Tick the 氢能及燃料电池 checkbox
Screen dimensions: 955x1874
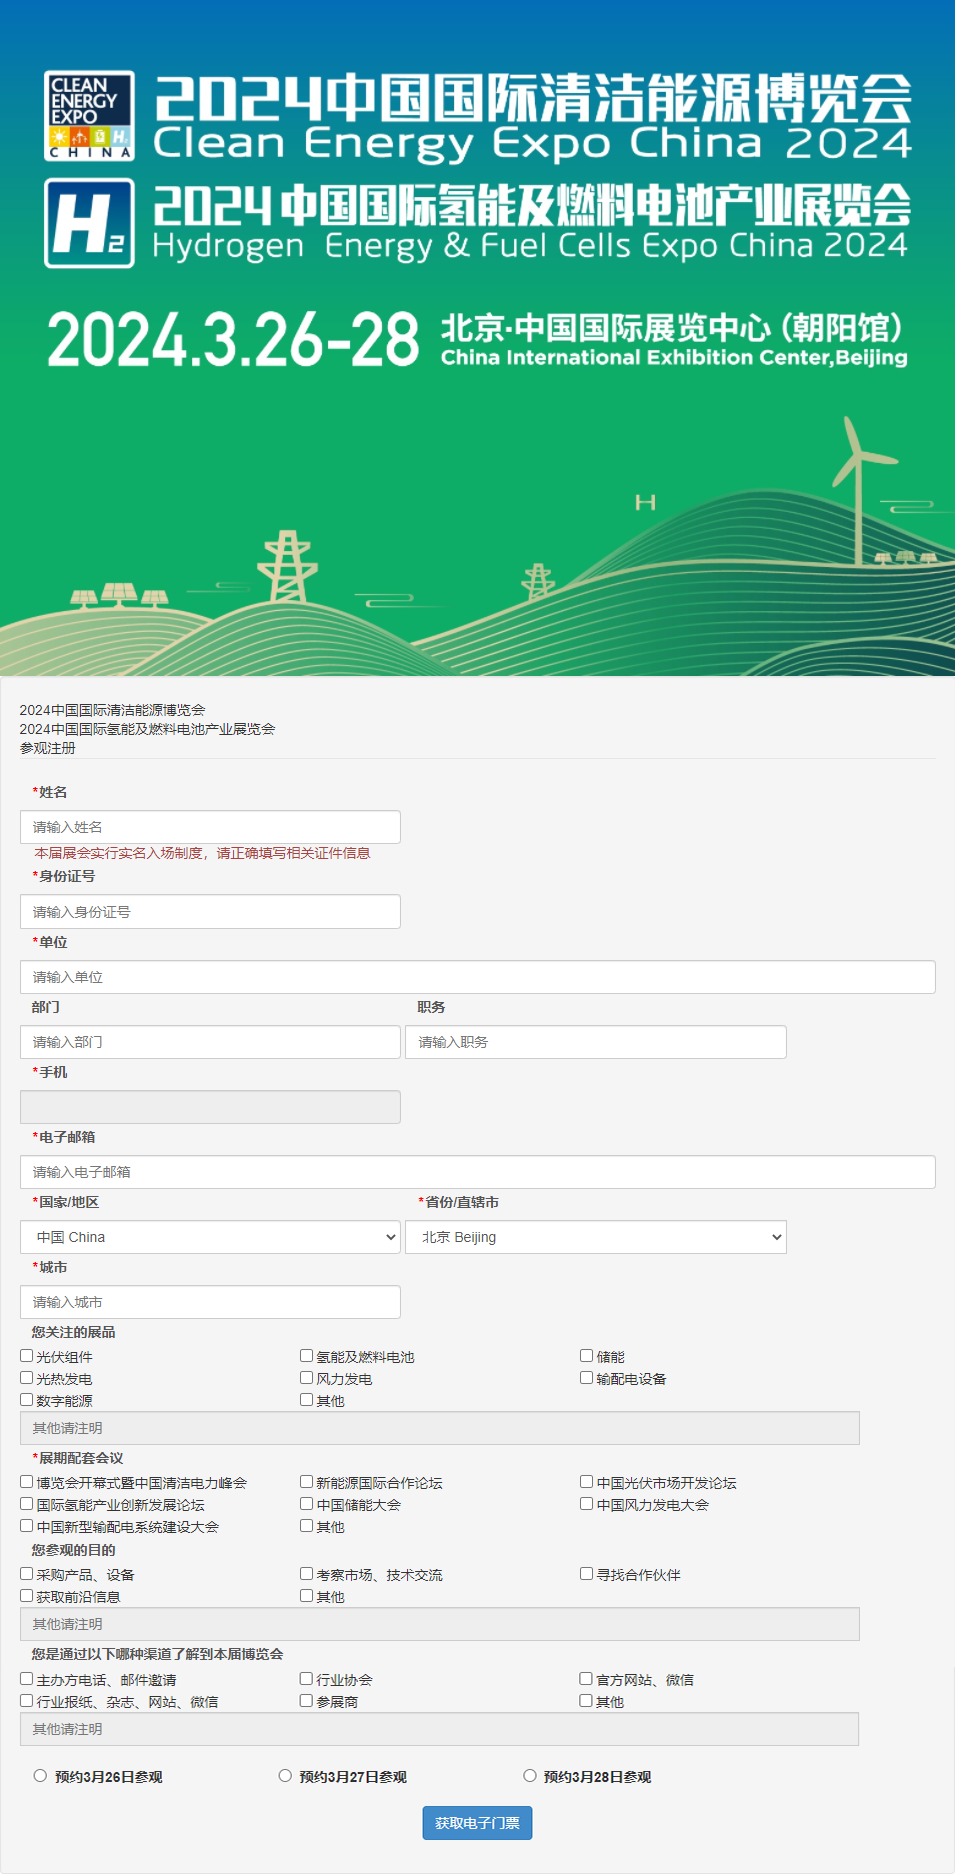coord(307,1356)
